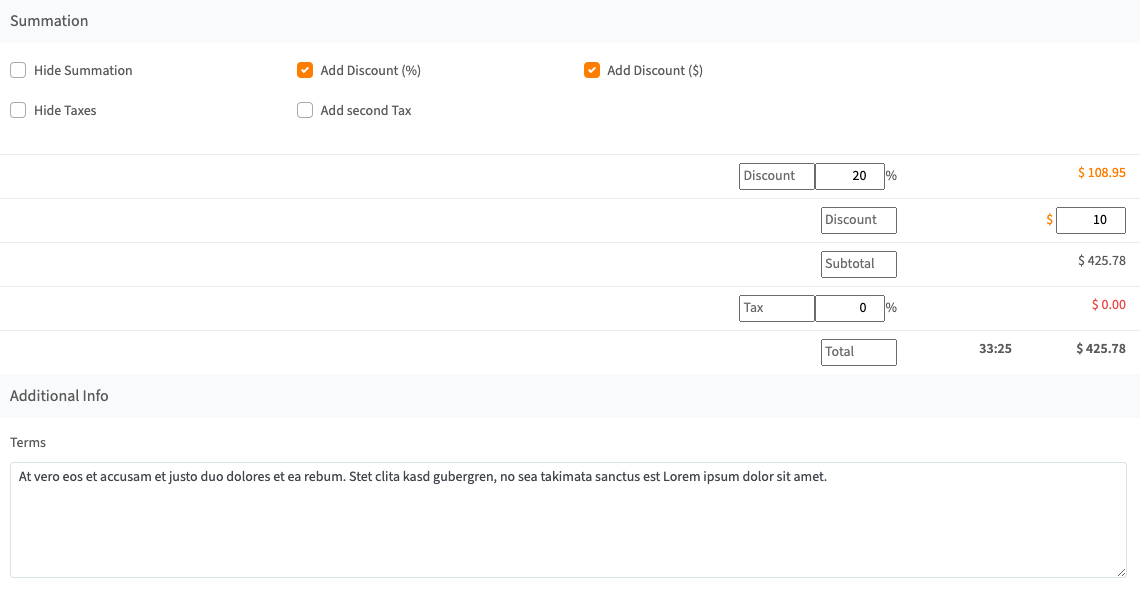Uncheck the Add Discount (%) checkbox

click(305, 71)
